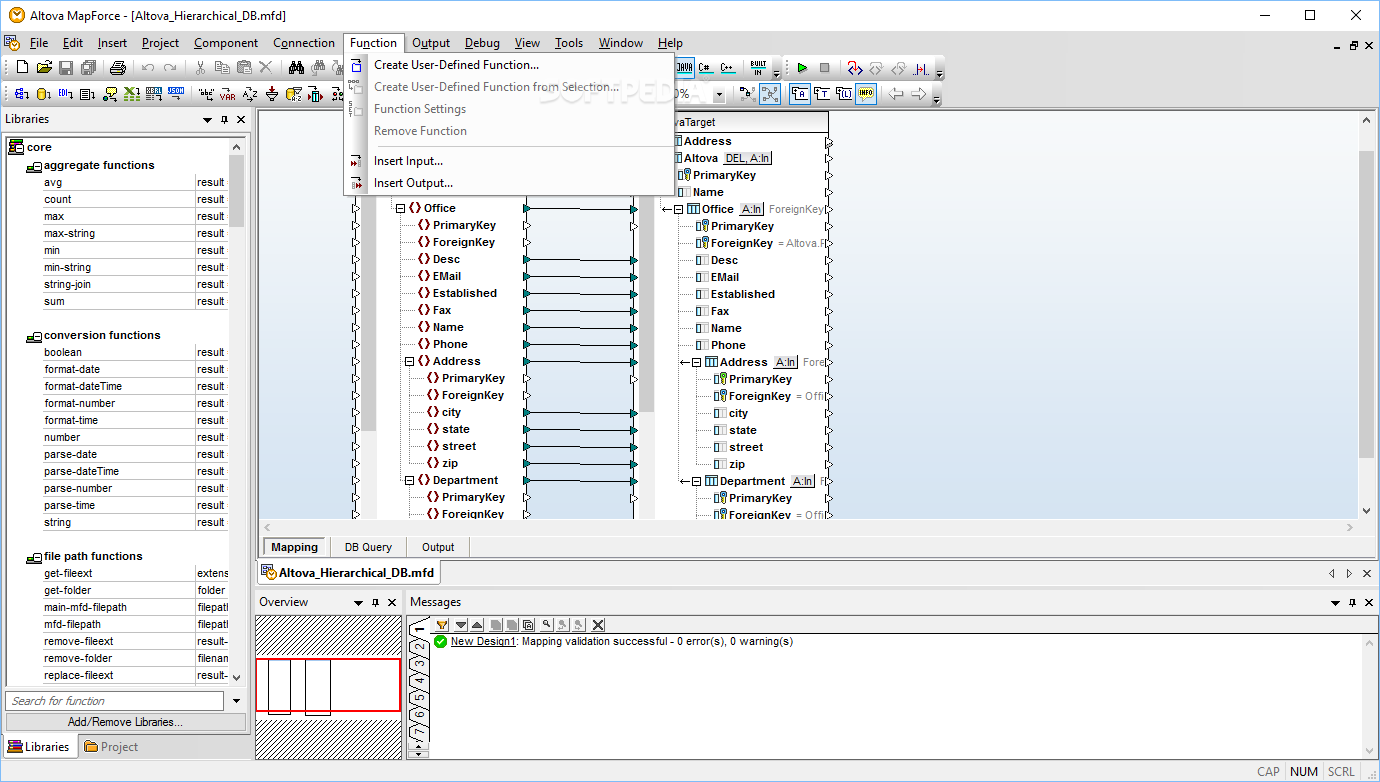
Task: Collapse Office table in target
Action: [678, 209]
